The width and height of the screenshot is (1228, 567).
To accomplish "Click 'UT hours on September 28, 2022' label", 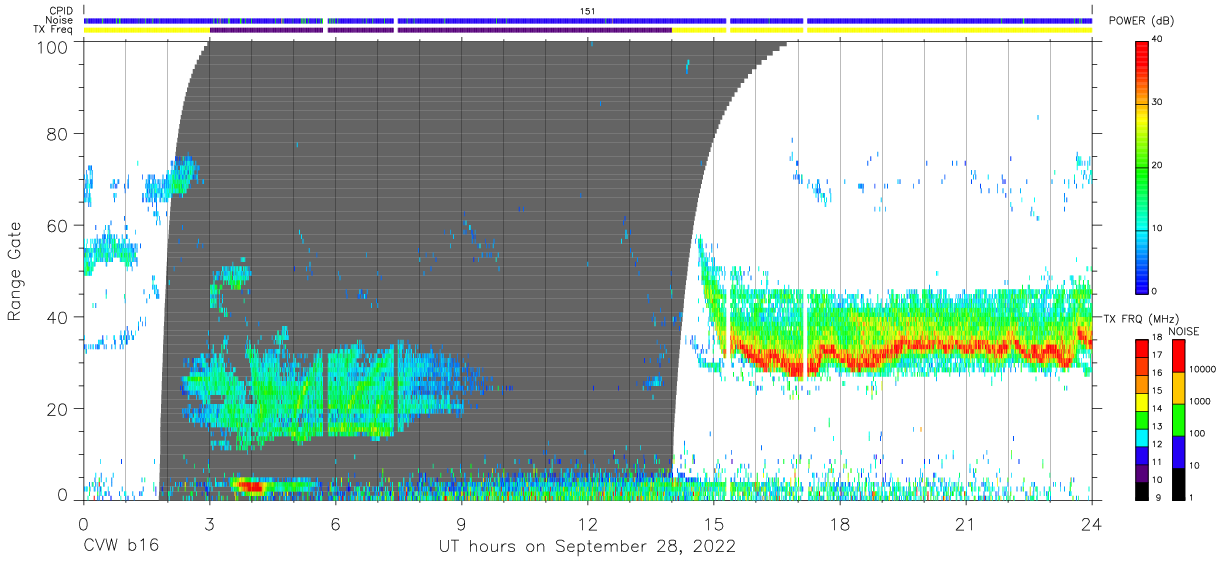I will (x=587, y=547).
